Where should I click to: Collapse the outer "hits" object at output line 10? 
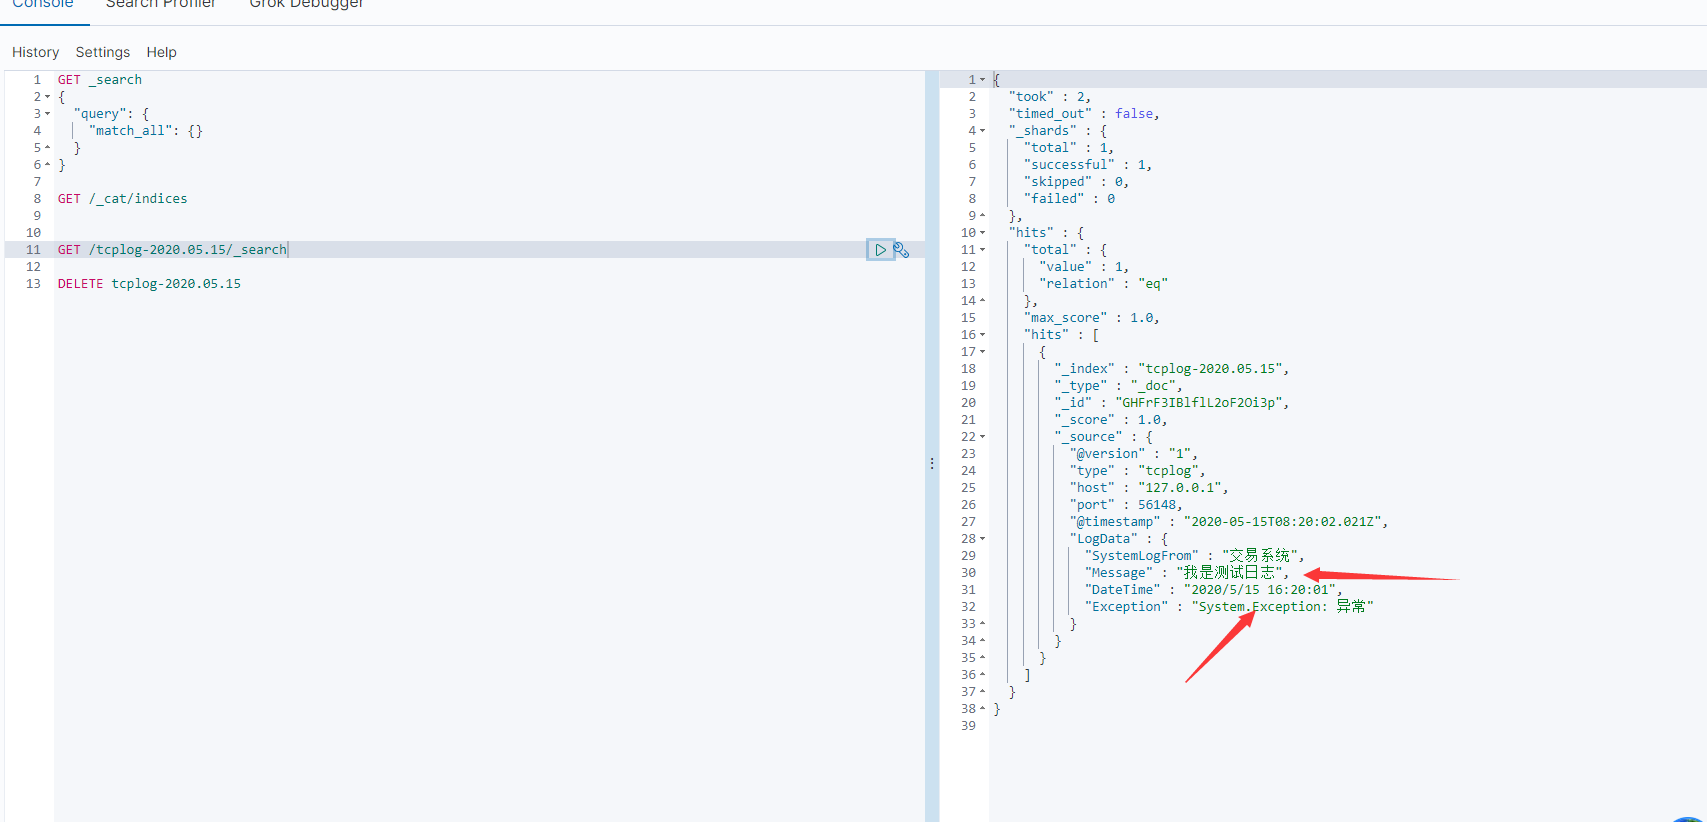982,233
